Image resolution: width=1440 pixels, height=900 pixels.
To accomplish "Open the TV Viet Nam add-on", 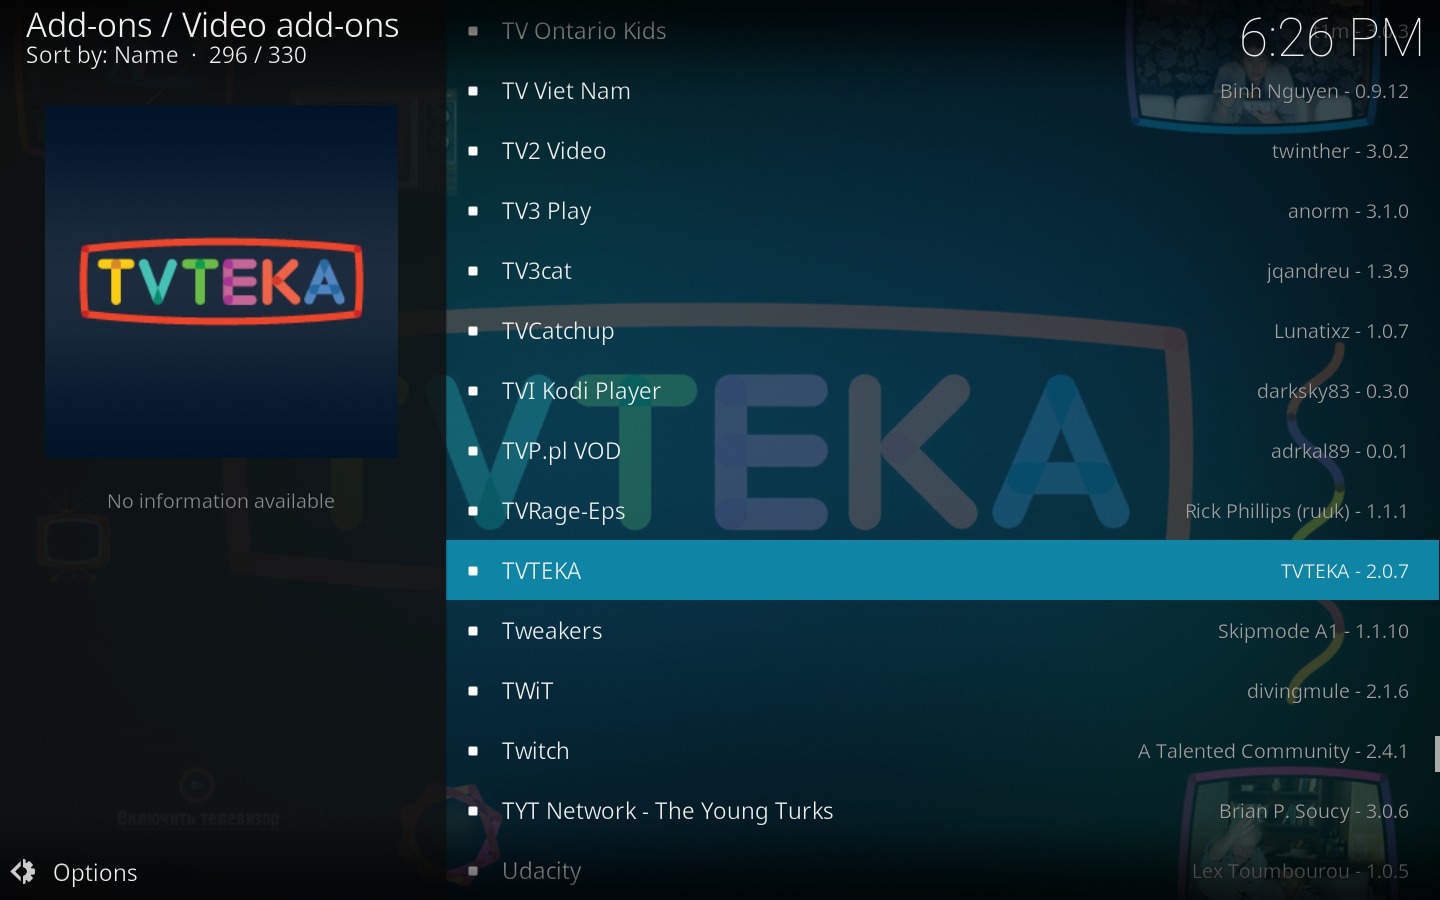I will (942, 91).
